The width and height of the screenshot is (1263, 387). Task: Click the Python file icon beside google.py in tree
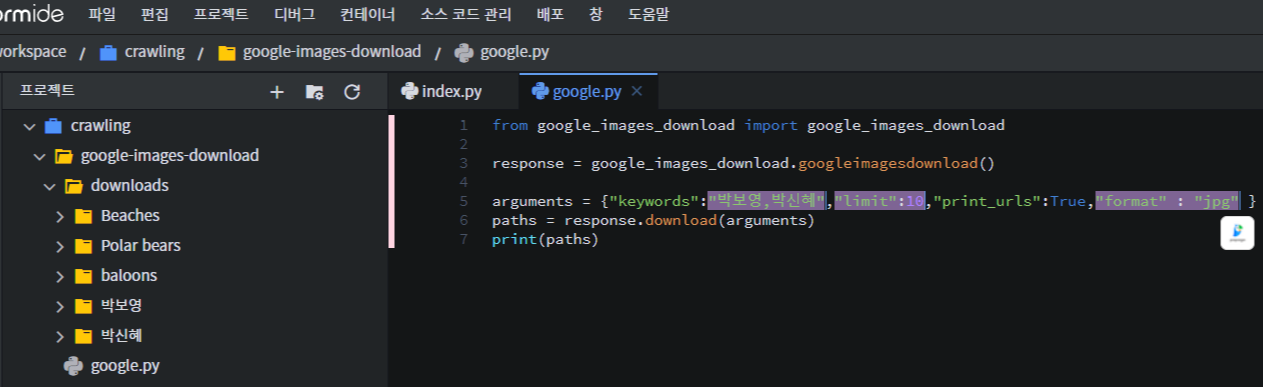tap(73, 366)
